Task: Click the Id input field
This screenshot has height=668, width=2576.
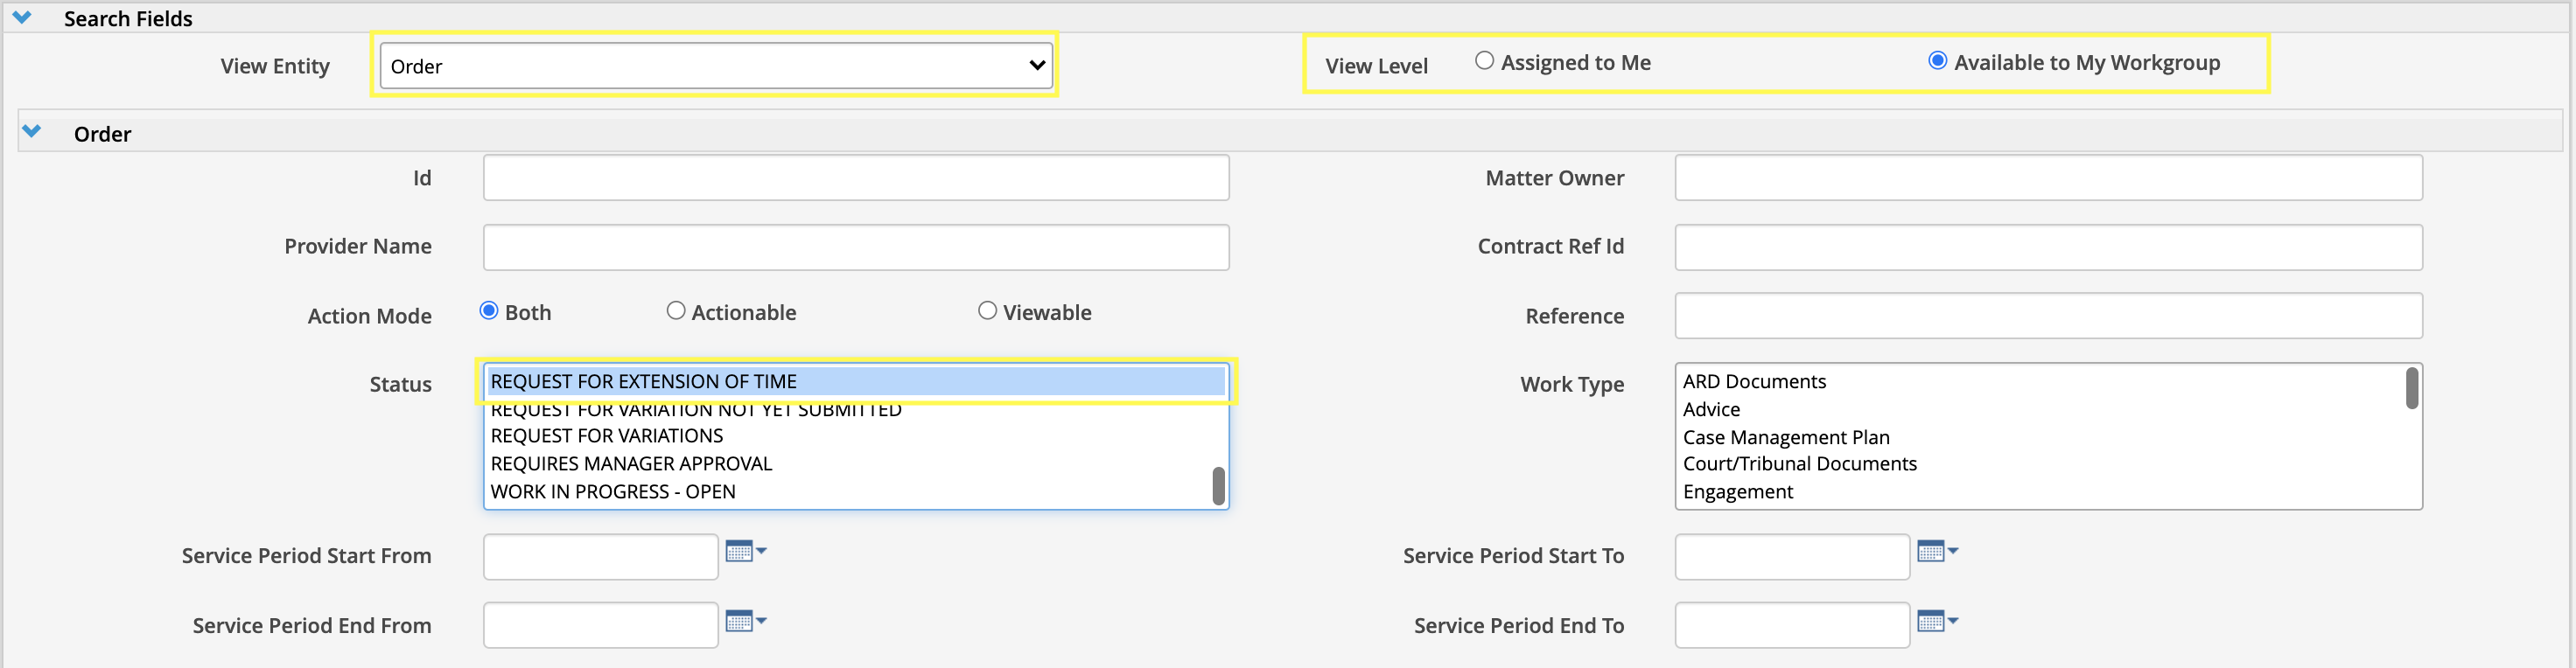Action: [x=856, y=178]
